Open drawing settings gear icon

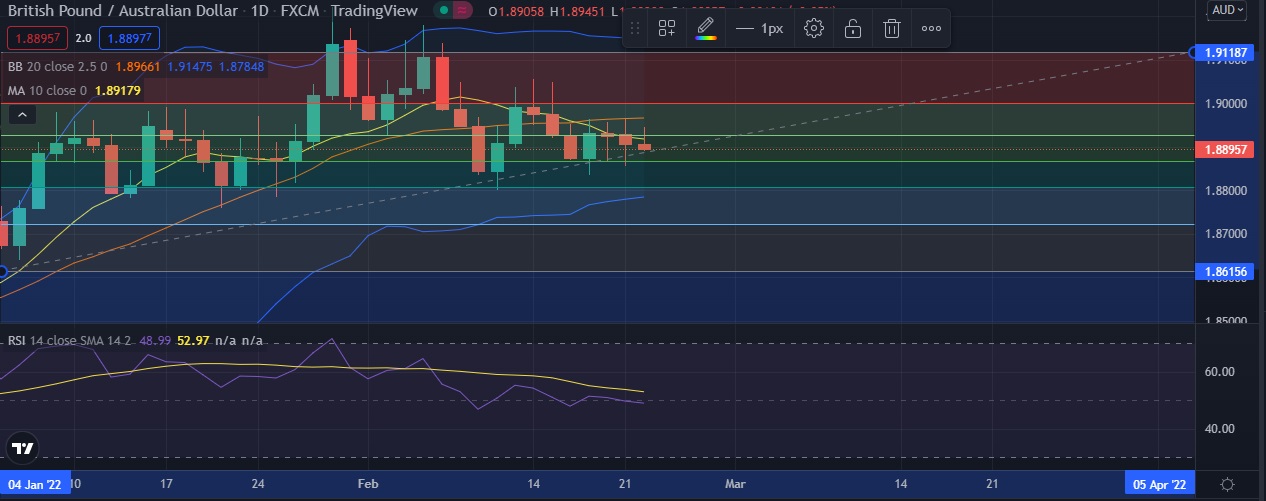[x=814, y=28]
